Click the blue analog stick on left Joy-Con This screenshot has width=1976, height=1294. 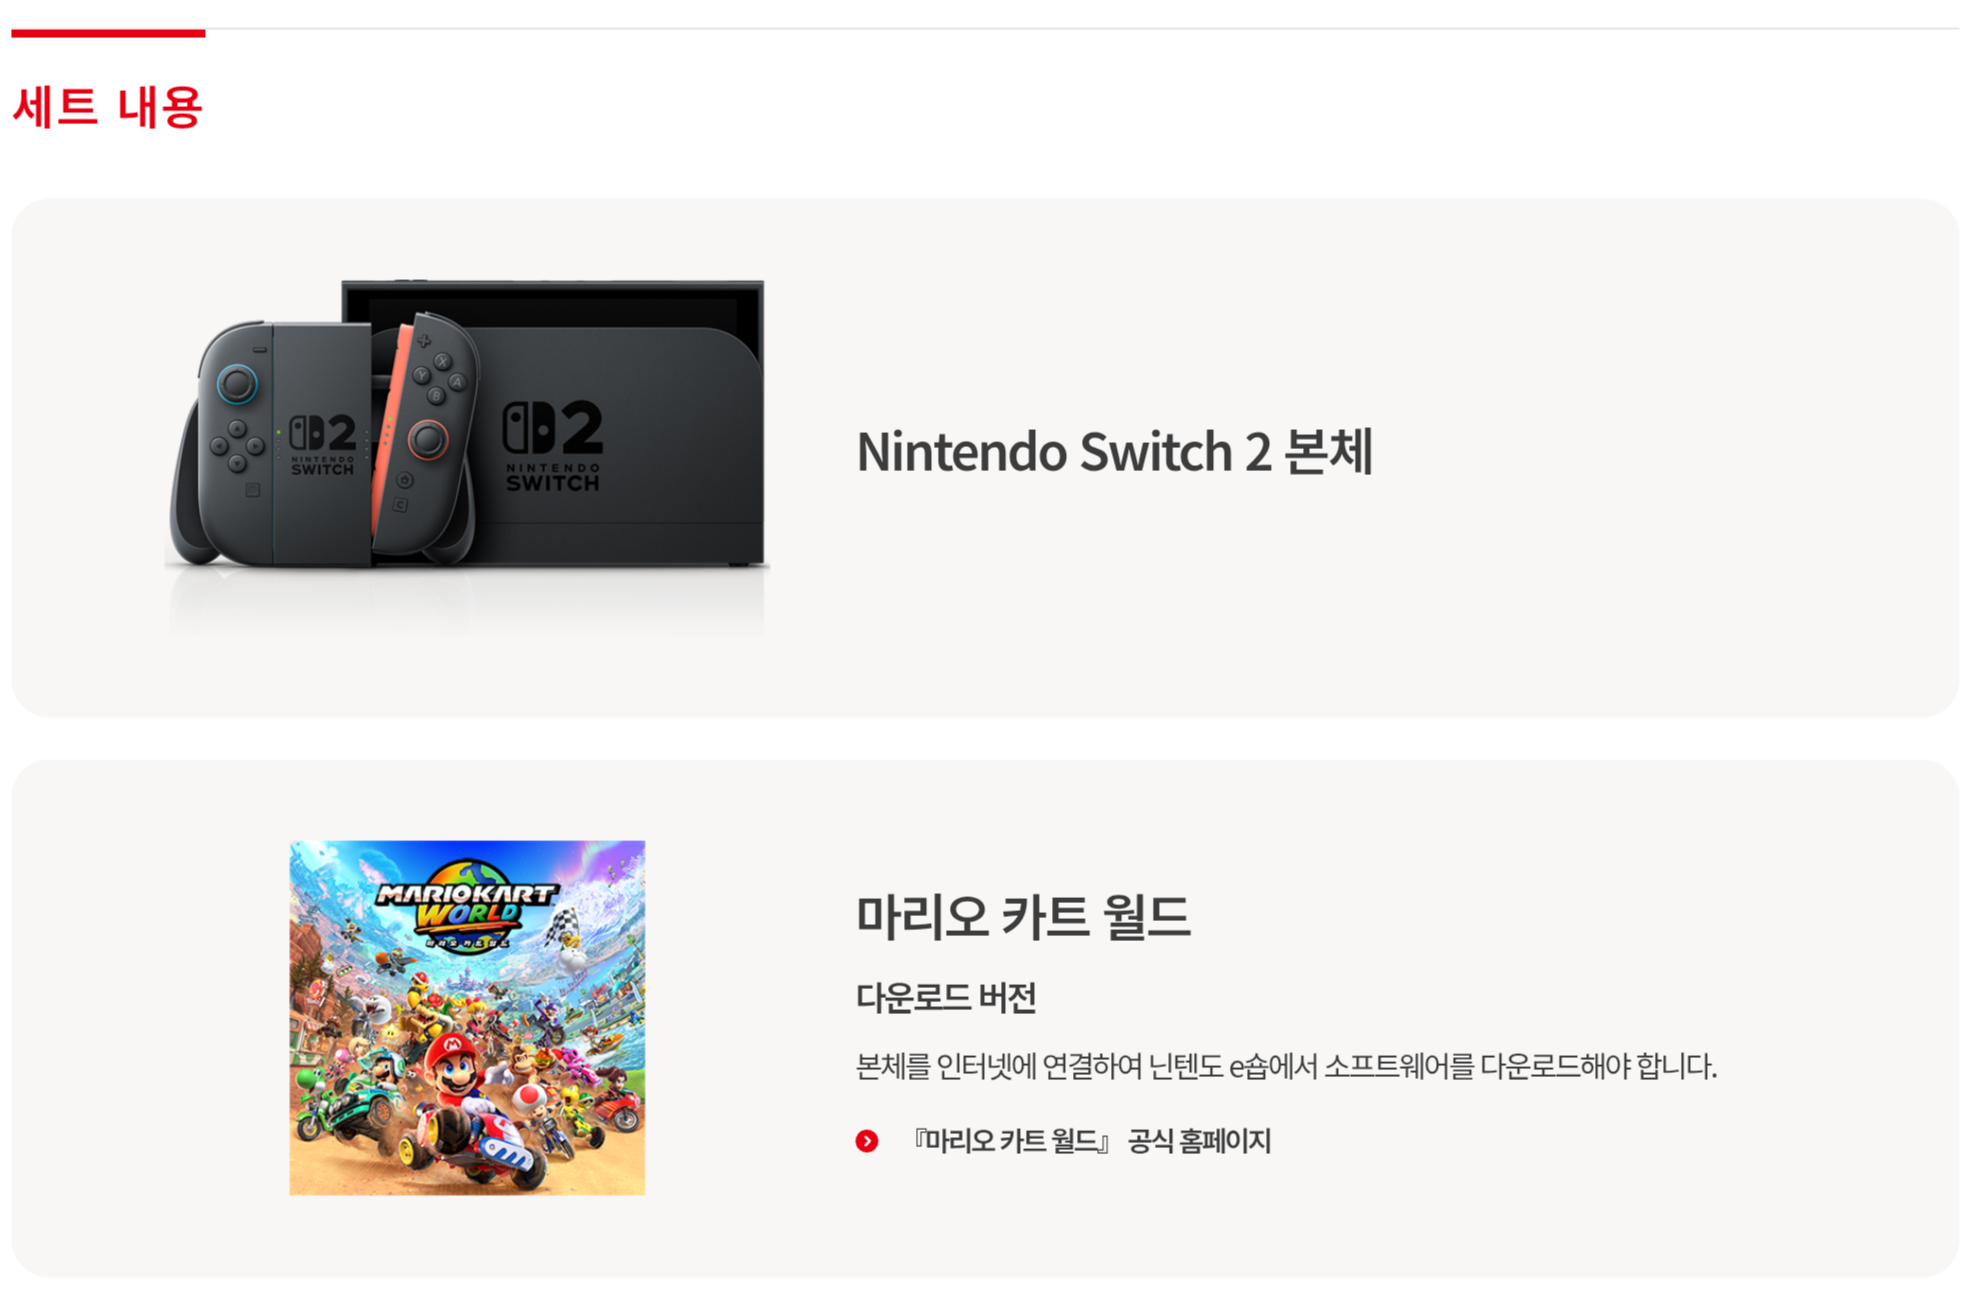[237, 384]
